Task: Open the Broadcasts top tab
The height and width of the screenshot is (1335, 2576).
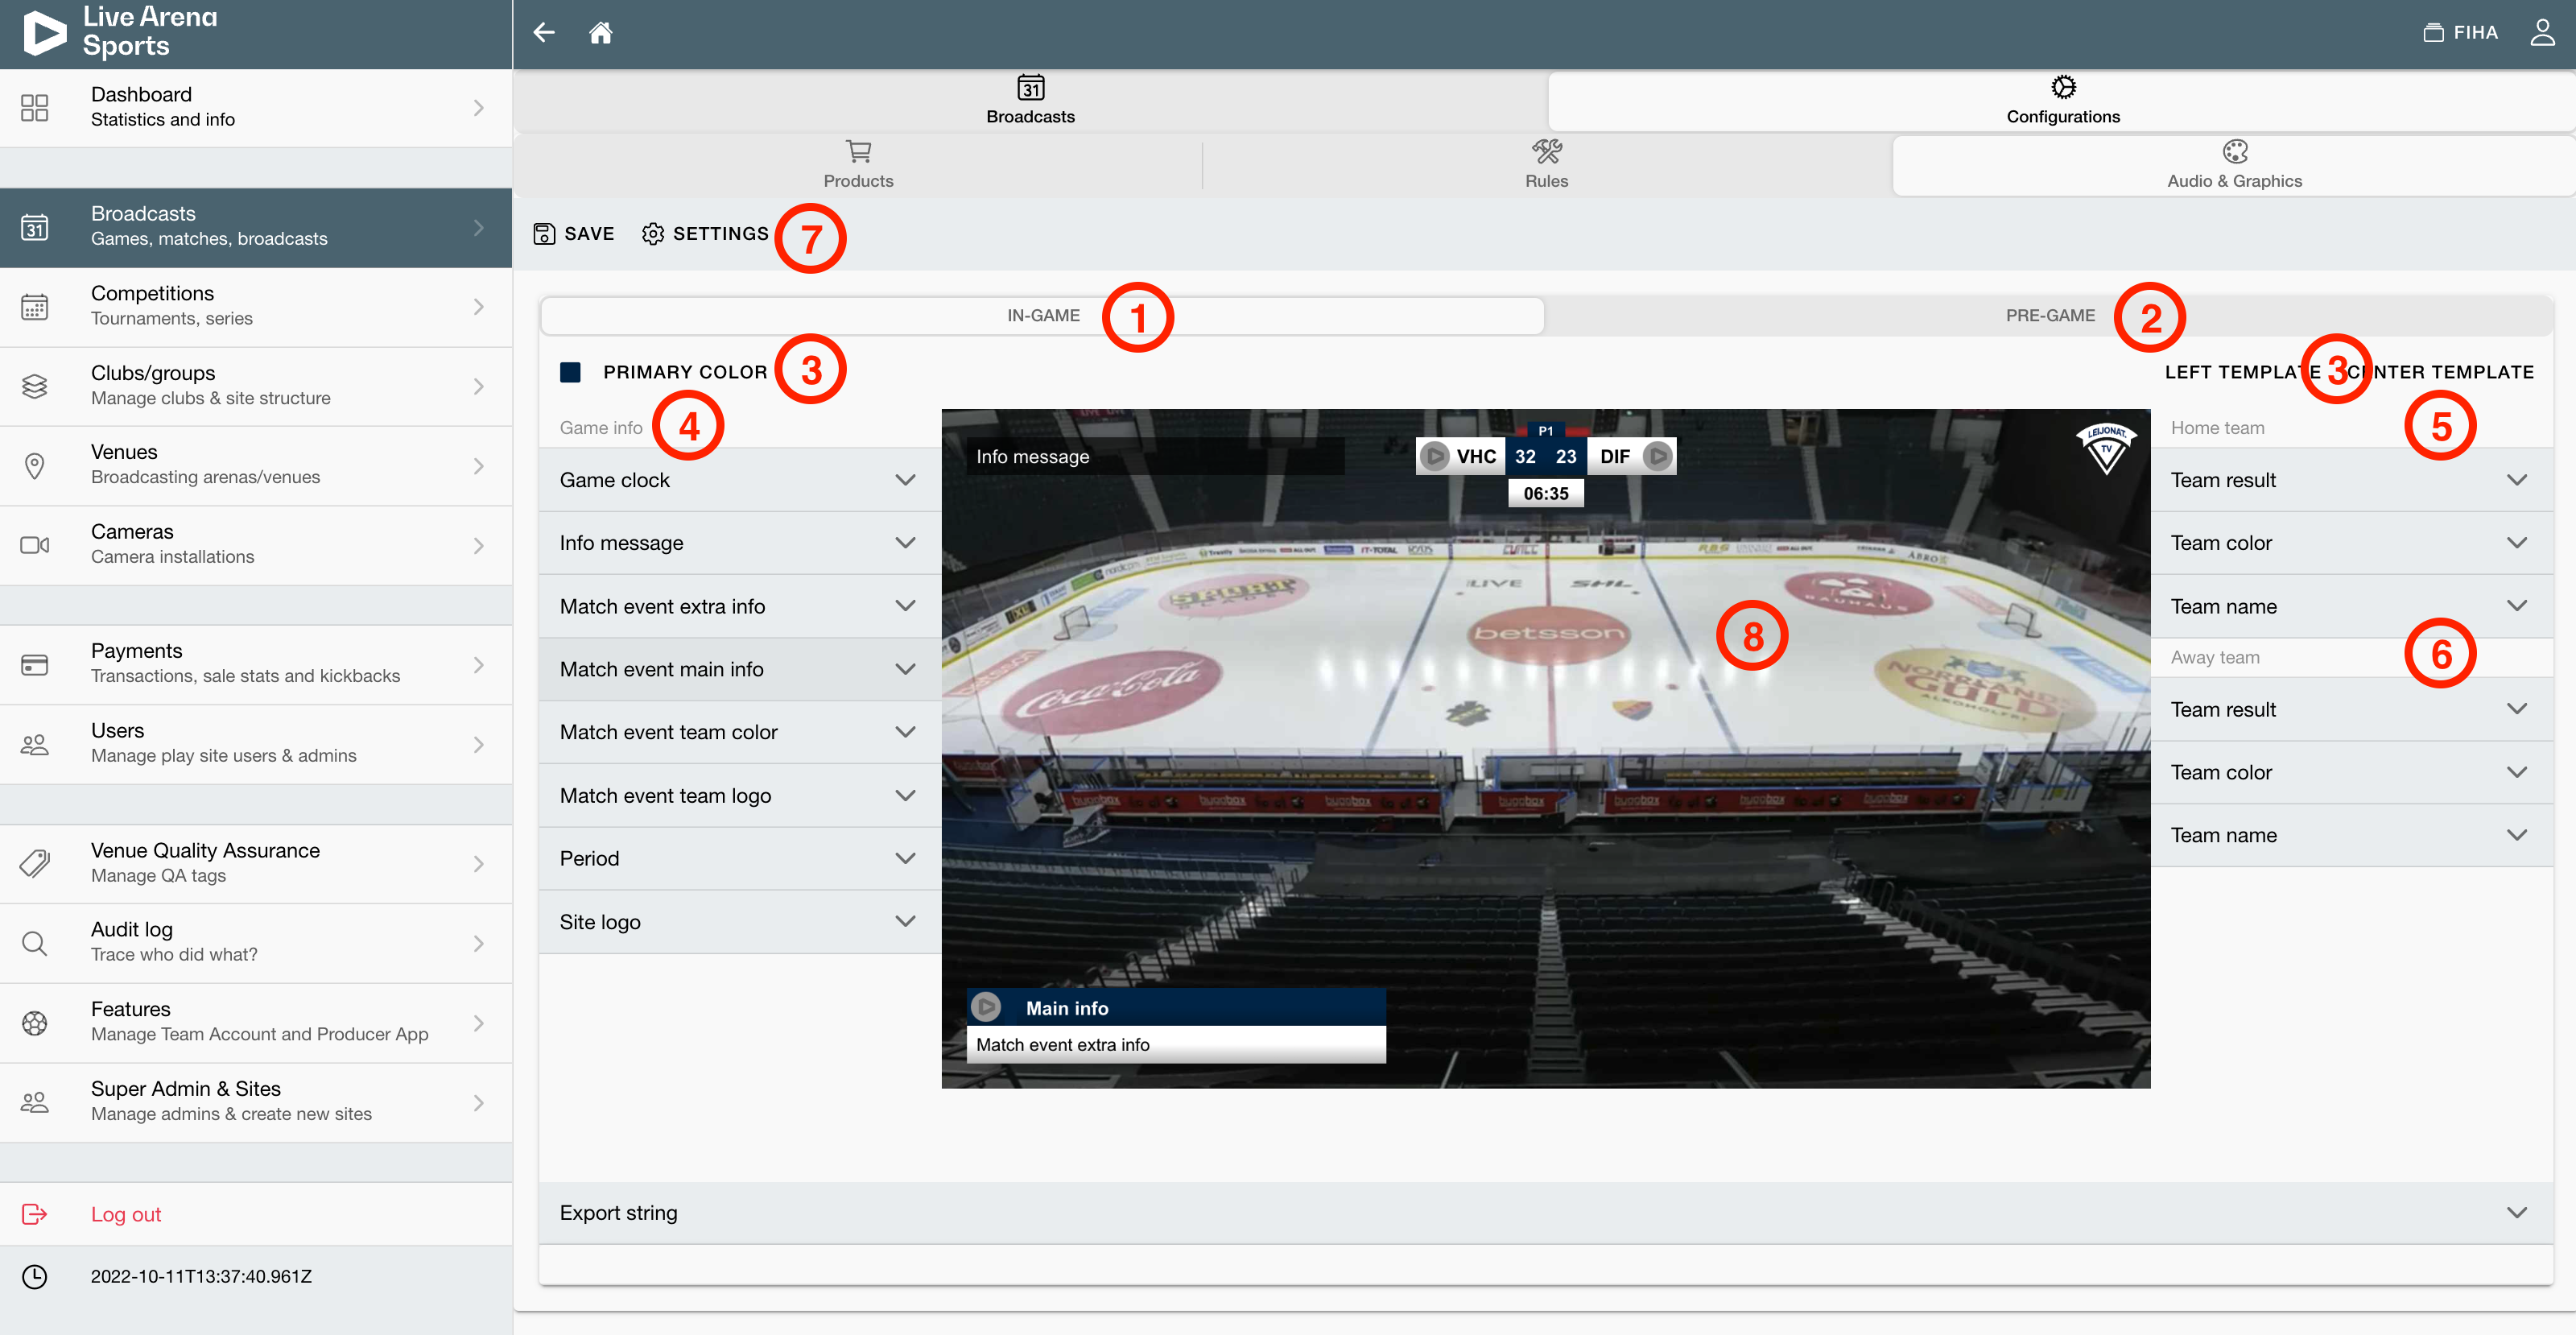Action: 1030,101
